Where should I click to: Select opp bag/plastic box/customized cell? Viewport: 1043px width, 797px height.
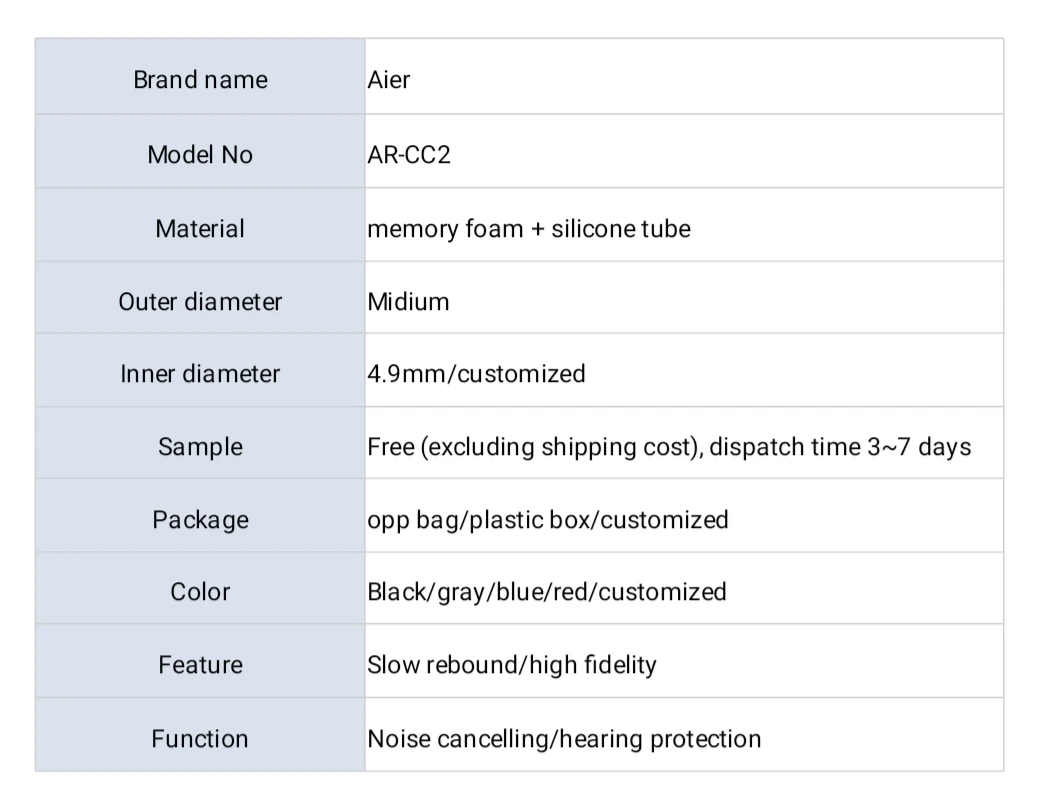pyautogui.click(x=684, y=516)
